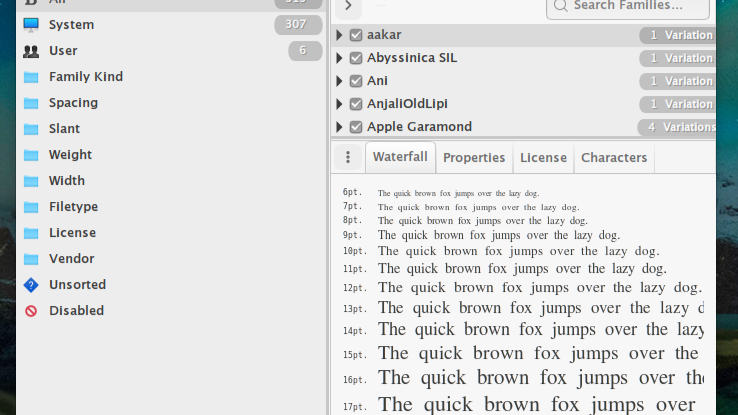Screen dimensions: 738x415
Task: Expand the aakar font family
Action: click(339, 35)
